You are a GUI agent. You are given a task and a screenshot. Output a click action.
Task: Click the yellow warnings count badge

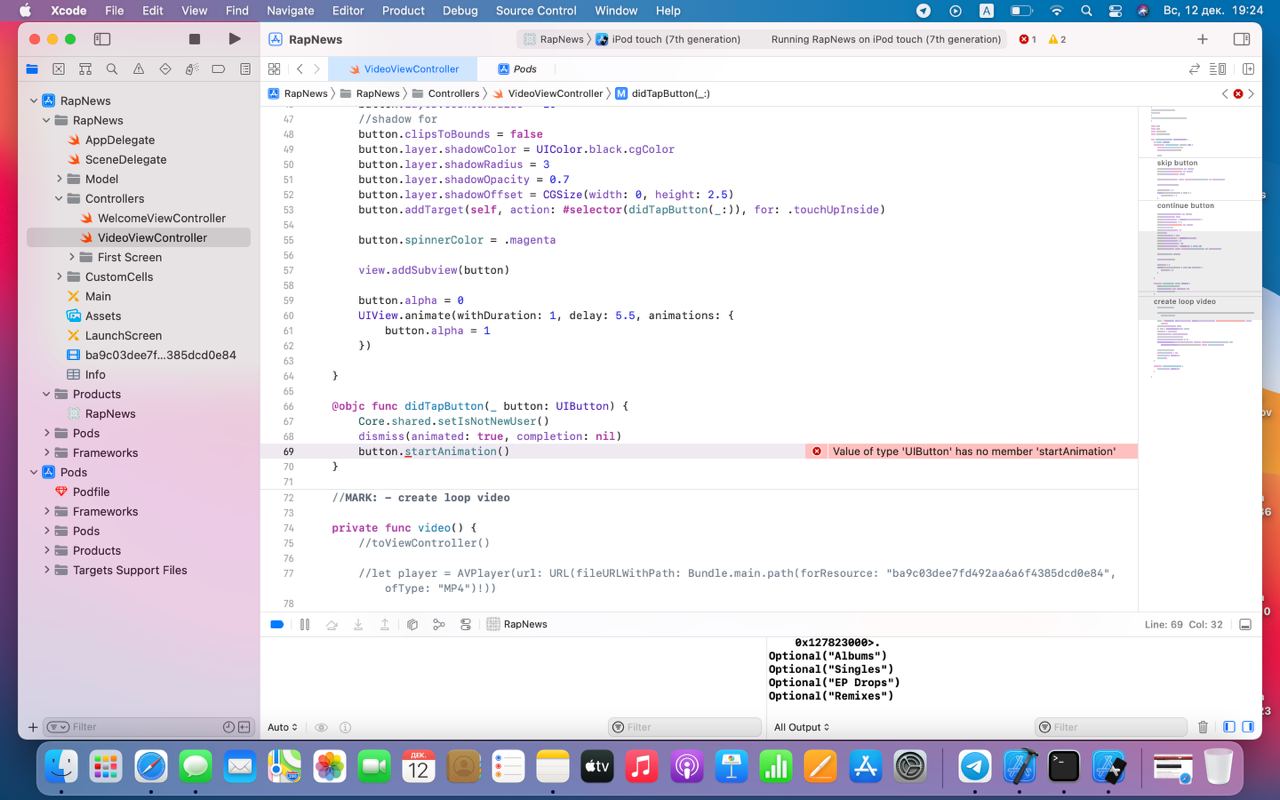click(x=1056, y=39)
